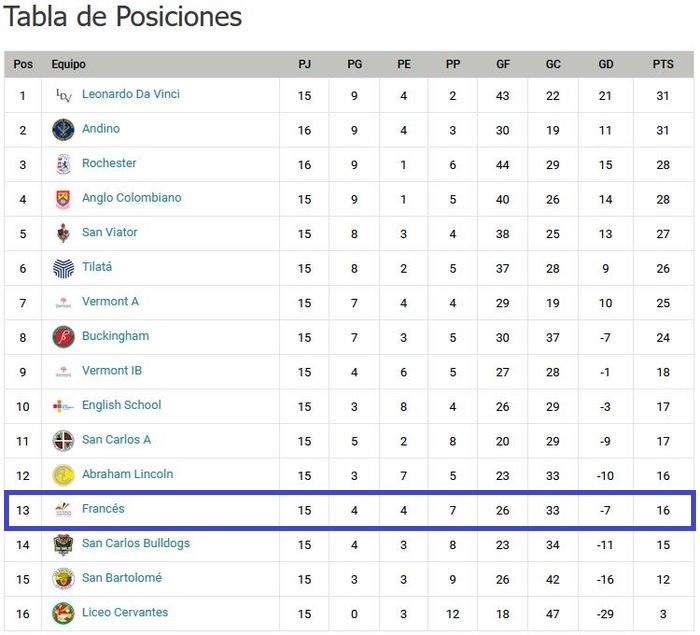Open the San Viator team link
Viewport: 700px width, 635px height.
click(x=110, y=232)
